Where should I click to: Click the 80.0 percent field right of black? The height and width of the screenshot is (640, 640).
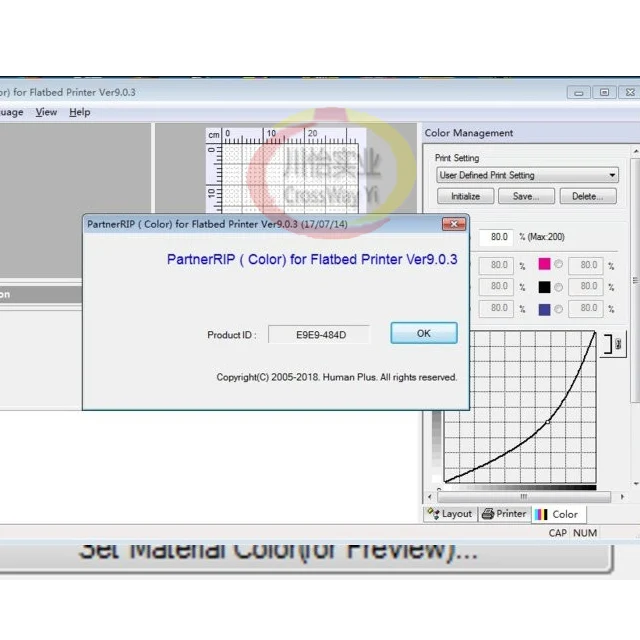coord(585,287)
